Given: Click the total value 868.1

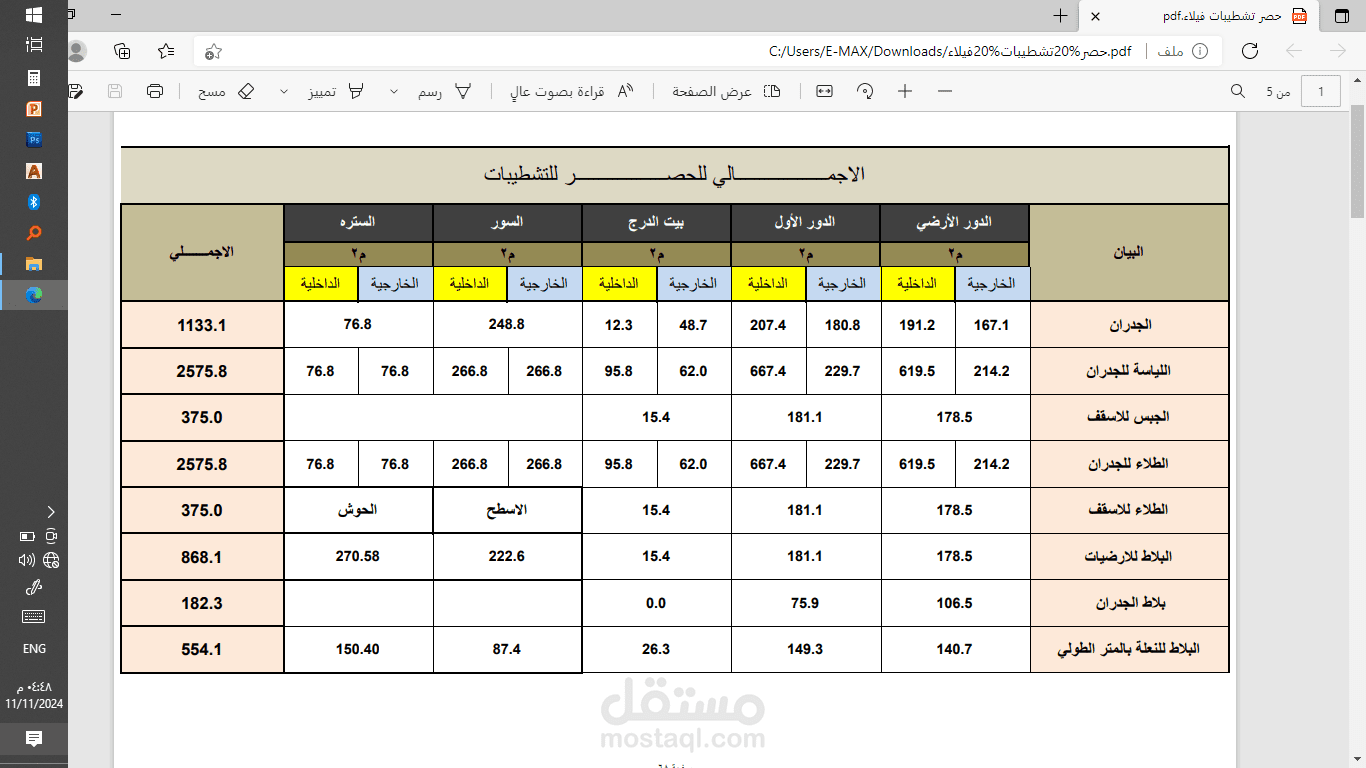Looking at the screenshot, I should [202, 557].
